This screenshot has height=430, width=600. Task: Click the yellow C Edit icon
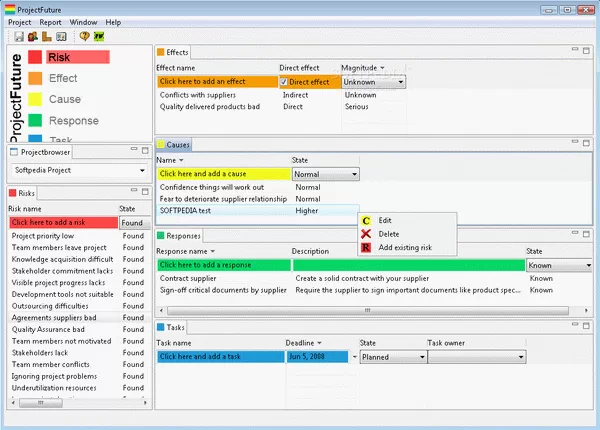point(366,220)
